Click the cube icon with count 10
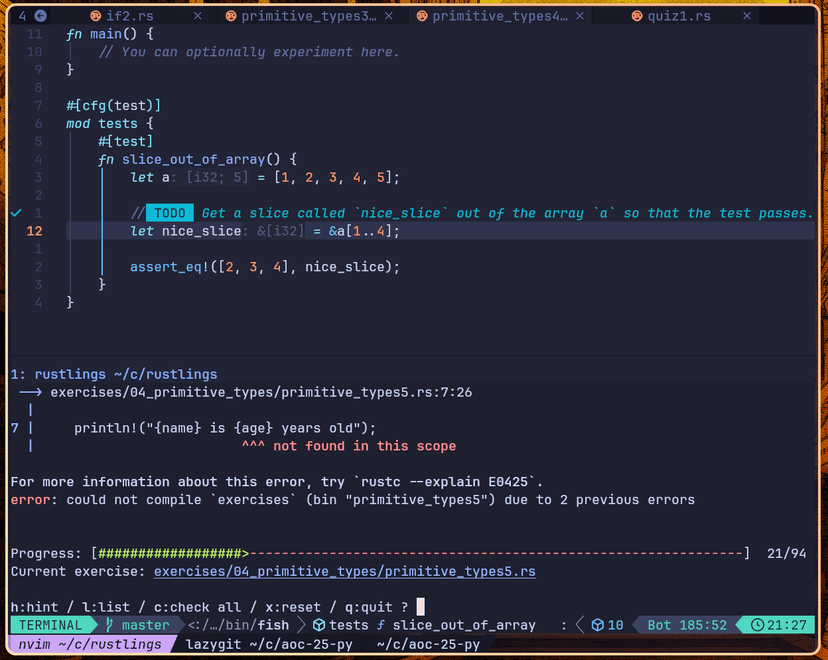 tap(597, 625)
